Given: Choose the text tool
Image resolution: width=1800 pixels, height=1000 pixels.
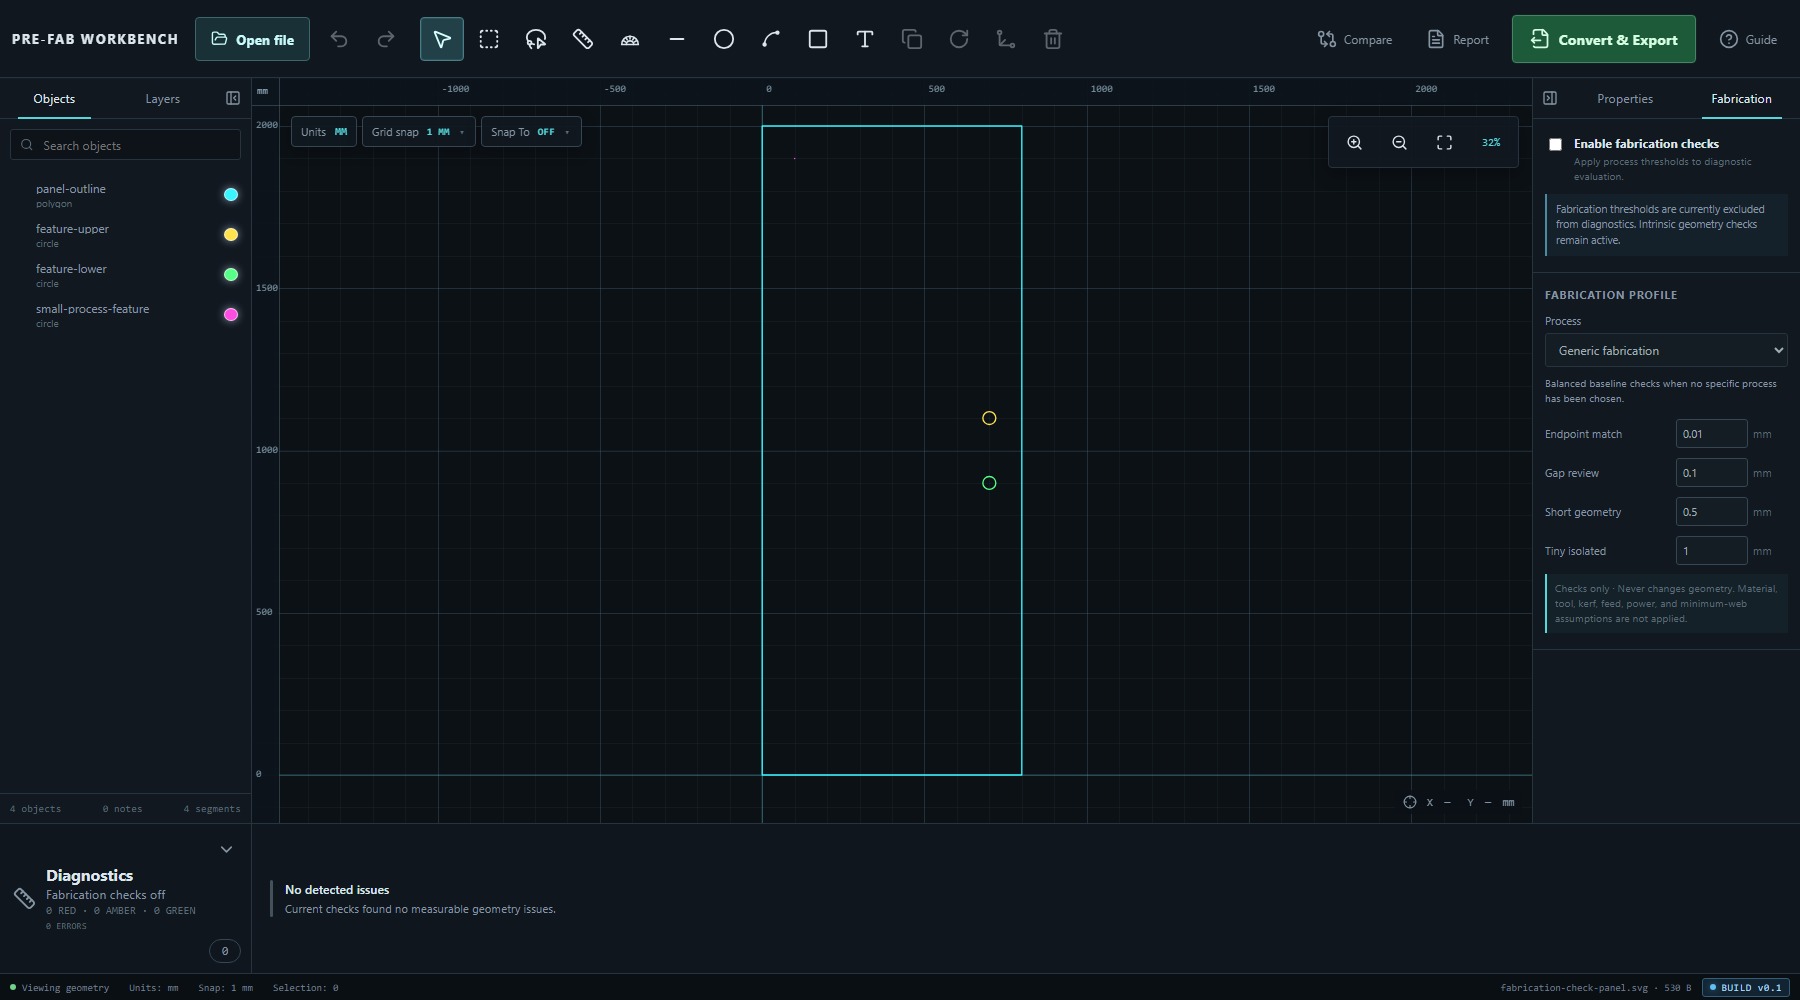Looking at the screenshot, I should (x=865, y=39).
